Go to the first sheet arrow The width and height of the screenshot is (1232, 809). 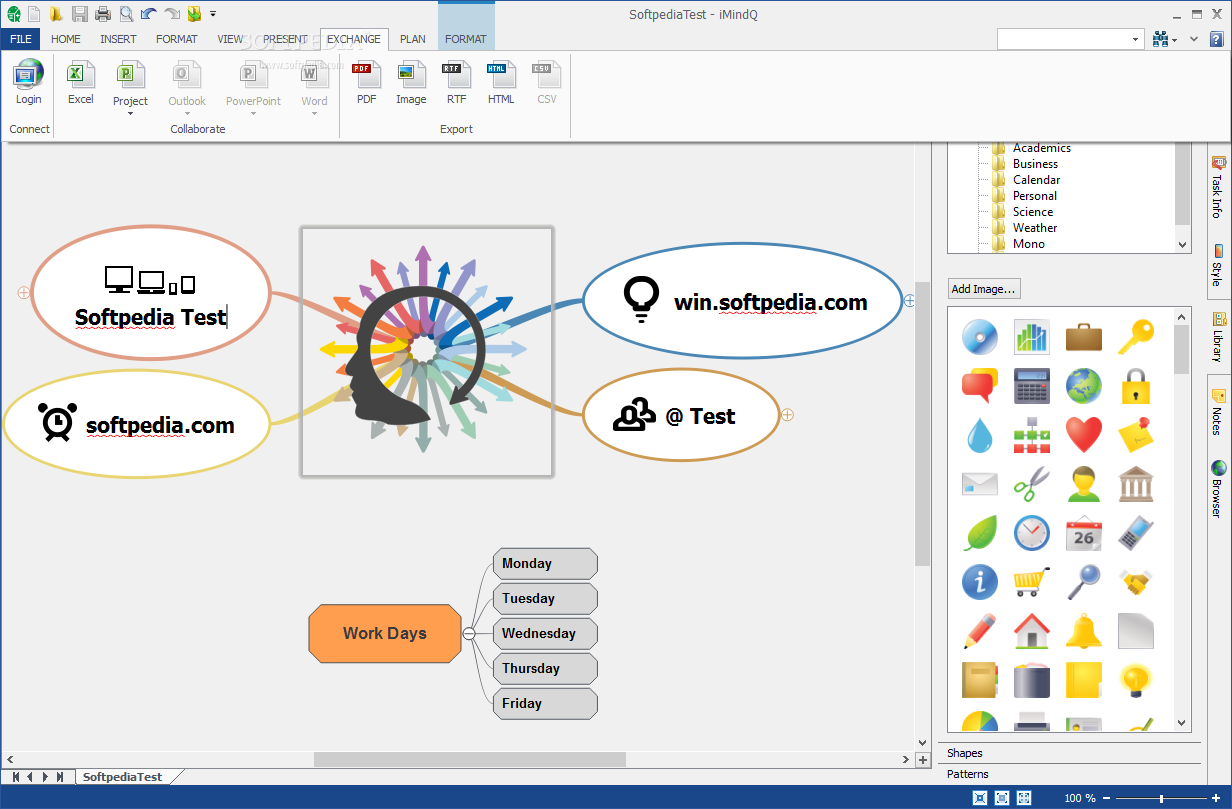(x=15, y=776)
